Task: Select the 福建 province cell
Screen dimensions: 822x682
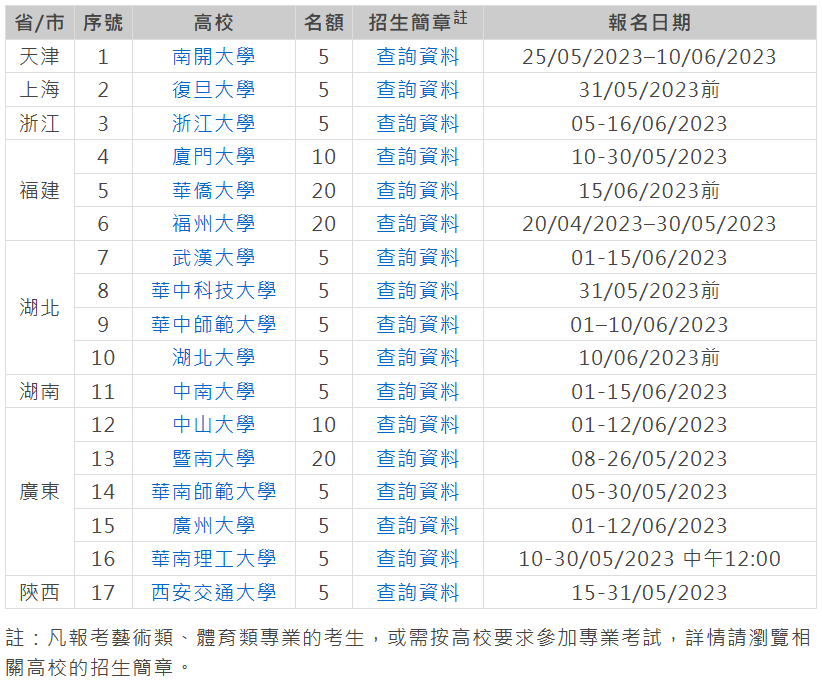Action: [40, 190]
